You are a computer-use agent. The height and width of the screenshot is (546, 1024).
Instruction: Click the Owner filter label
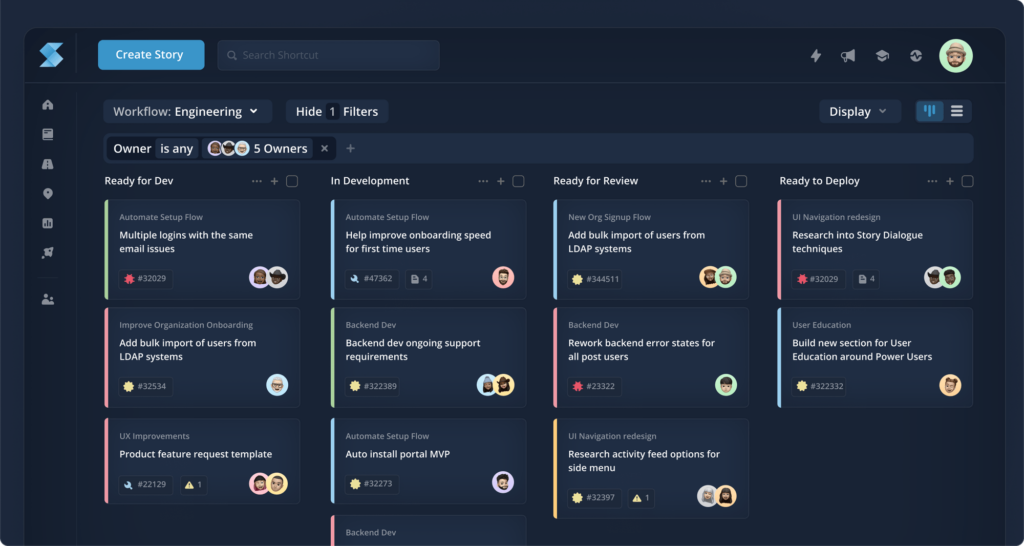[x=132, y=148]
